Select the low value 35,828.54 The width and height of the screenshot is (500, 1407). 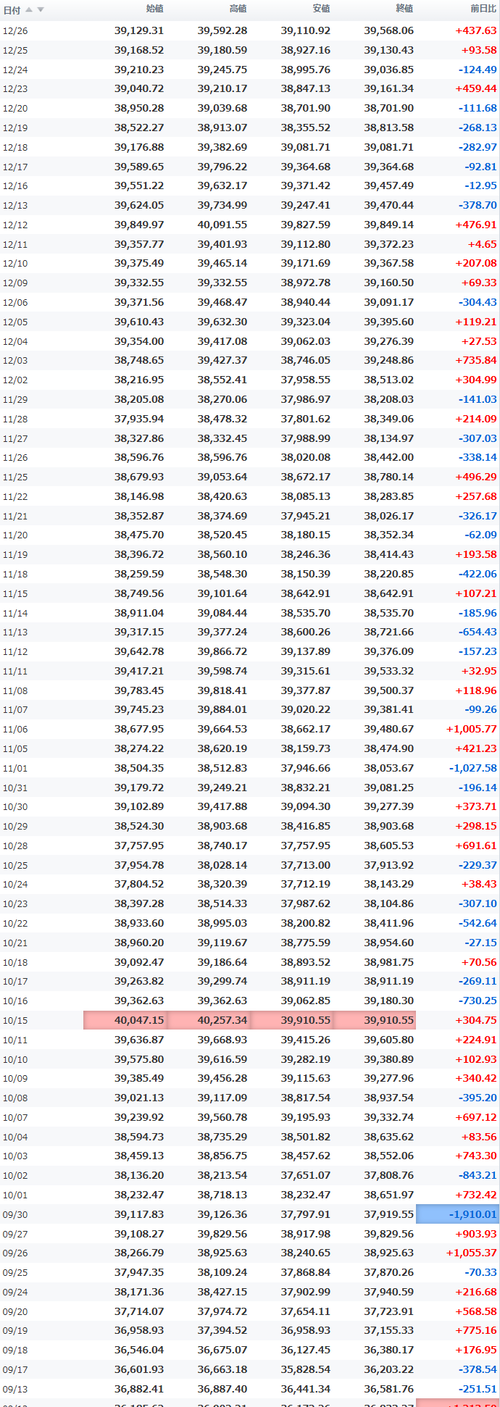point(305,1370)
